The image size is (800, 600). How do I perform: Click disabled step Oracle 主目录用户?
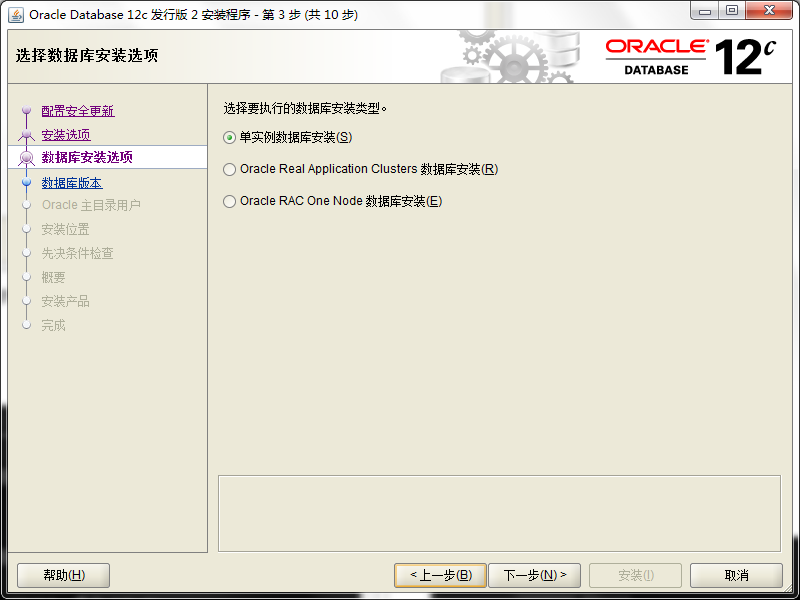(x=91, y=205)
